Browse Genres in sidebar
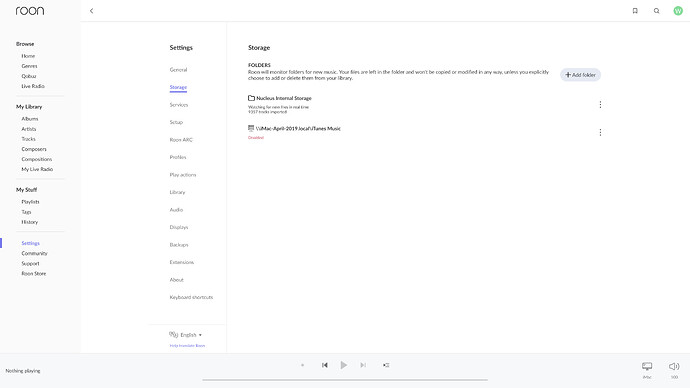 click(29, 66)
